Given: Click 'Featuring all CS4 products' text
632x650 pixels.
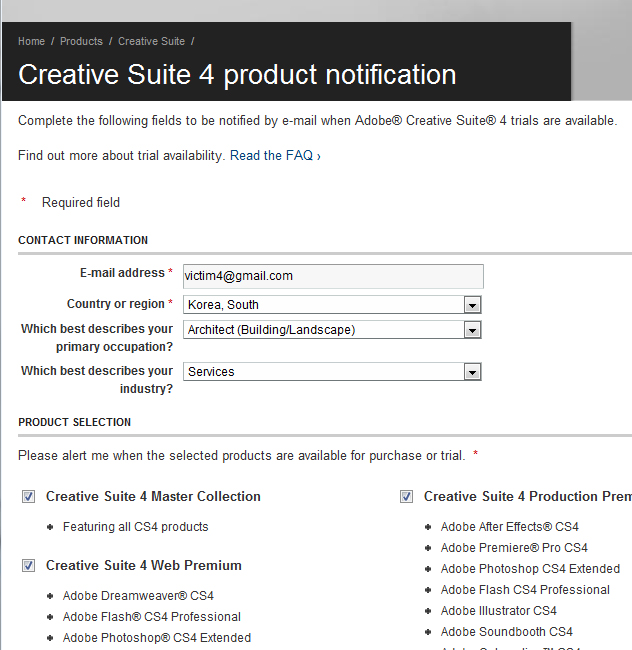Looking at the screenshot, I should pos(136,527).
